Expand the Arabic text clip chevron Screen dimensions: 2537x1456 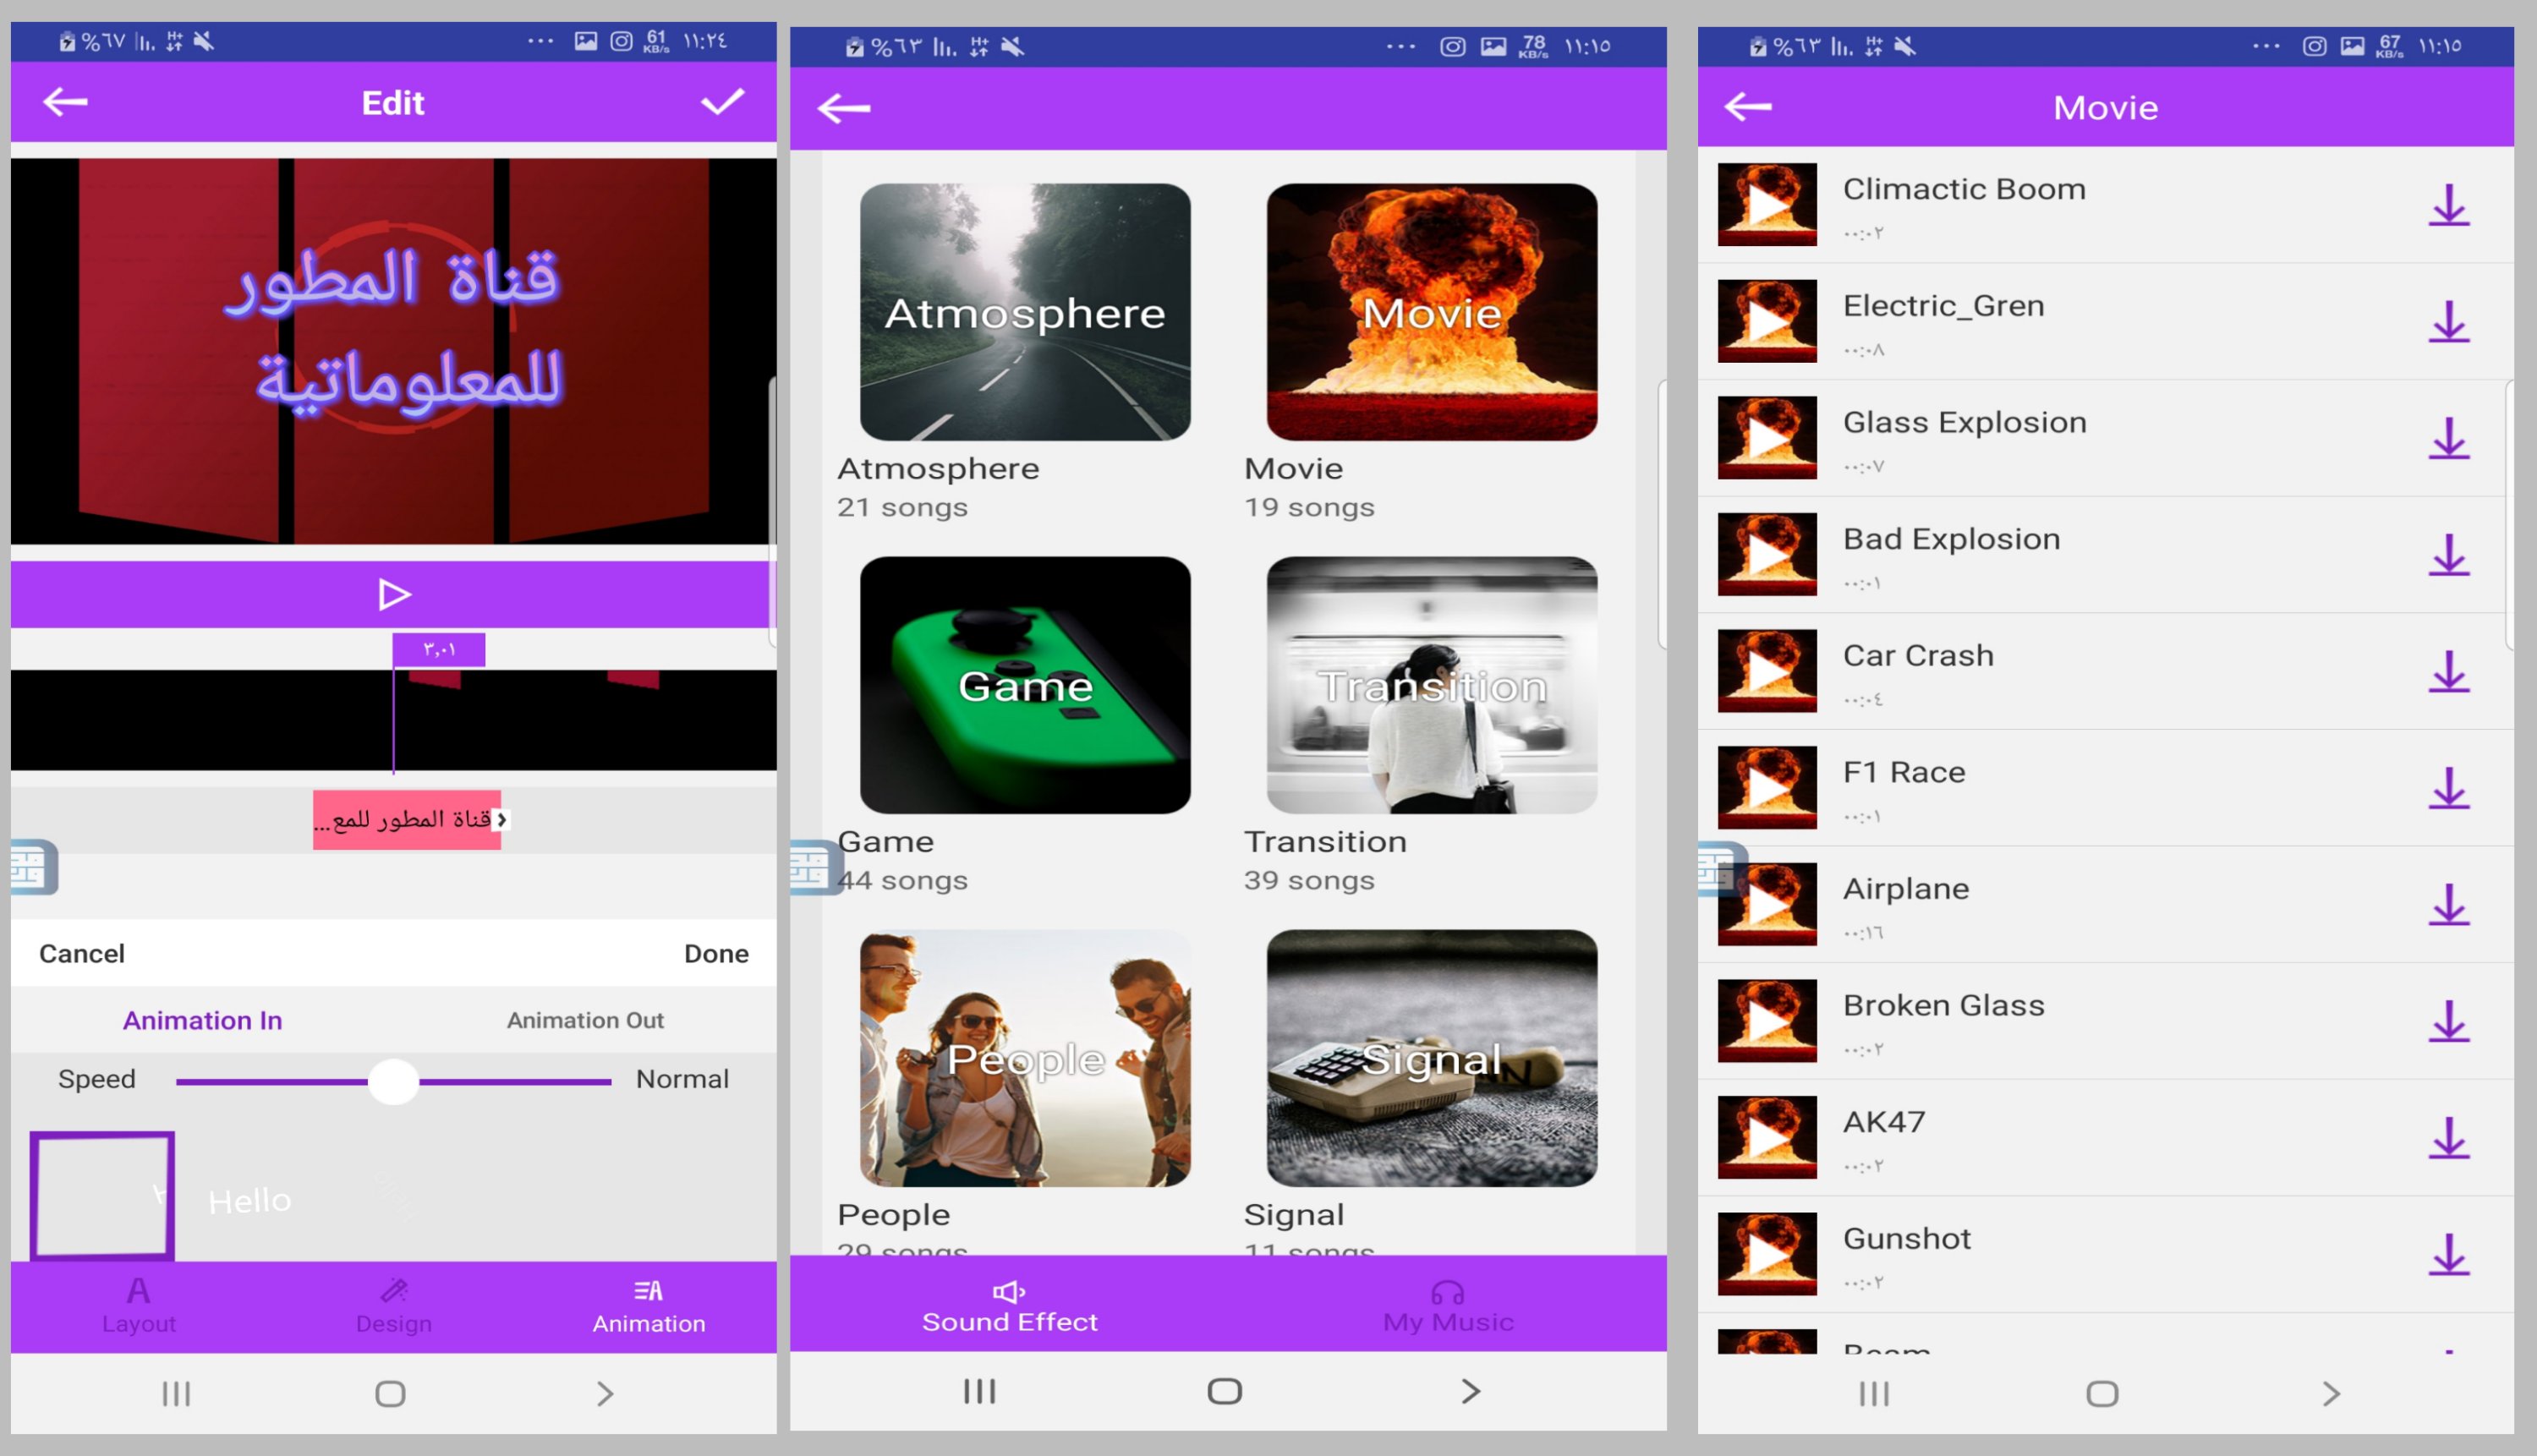pos(502,820)
